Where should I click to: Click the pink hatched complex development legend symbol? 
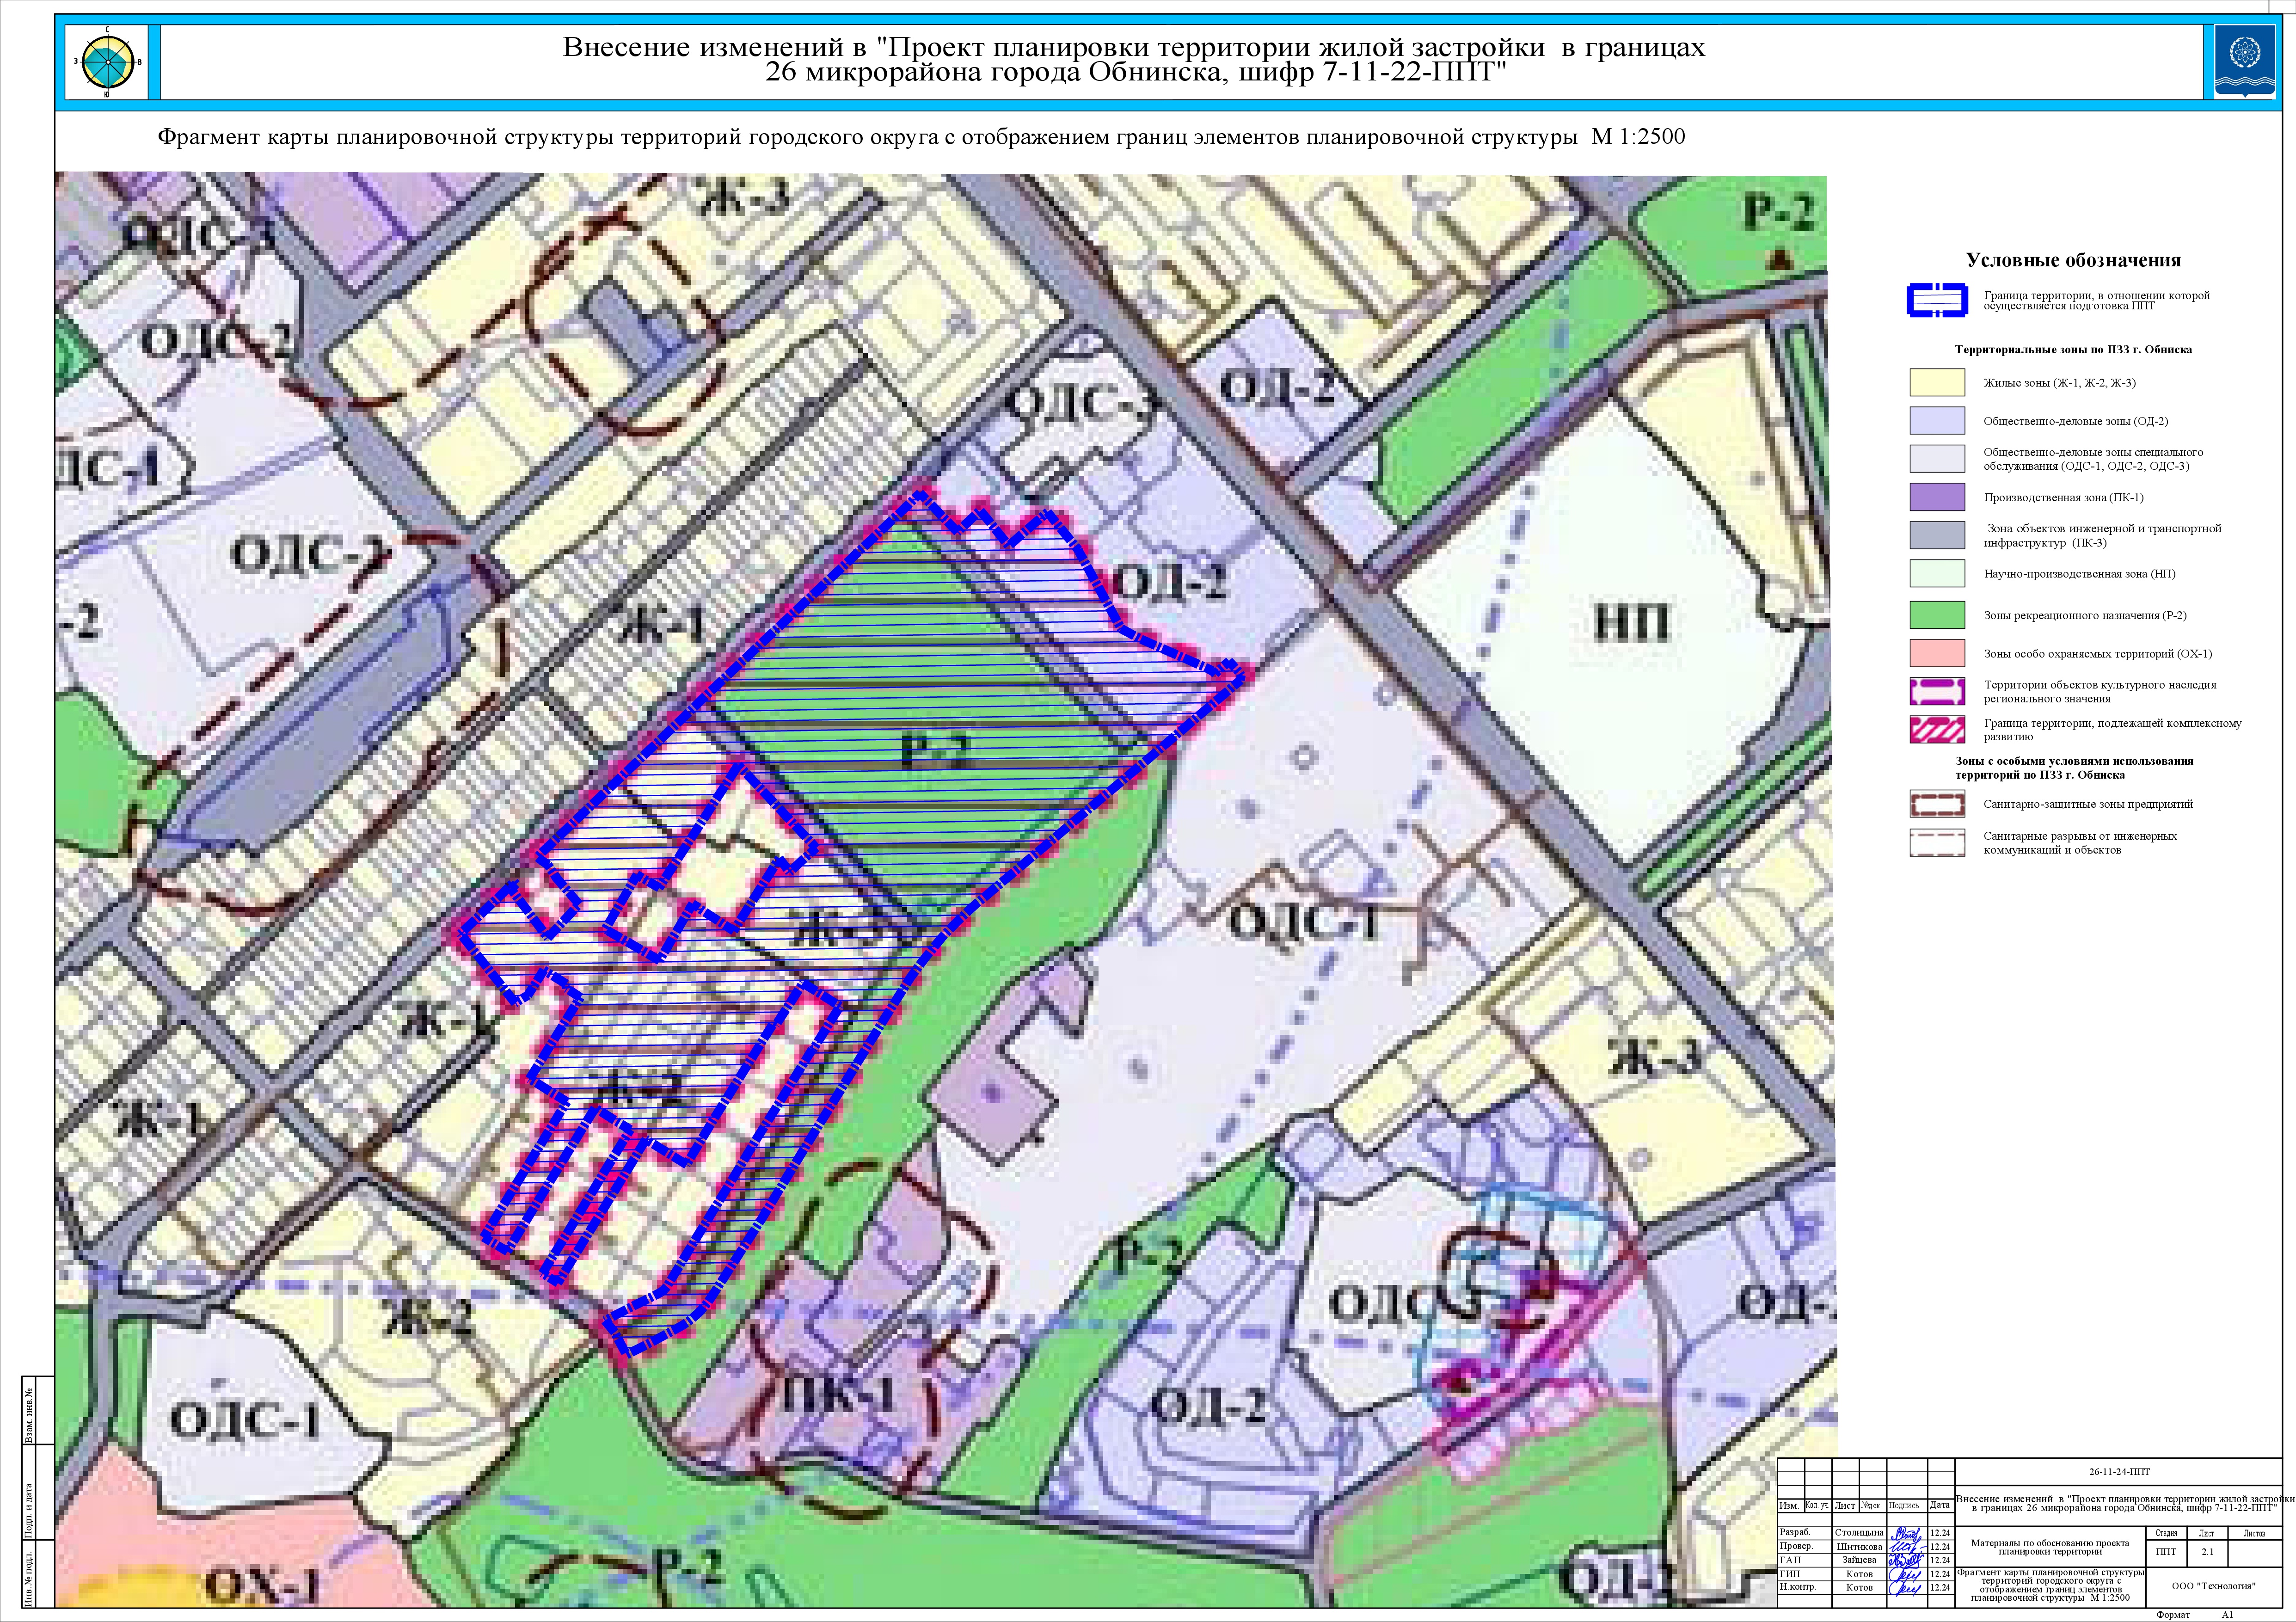1937,729
